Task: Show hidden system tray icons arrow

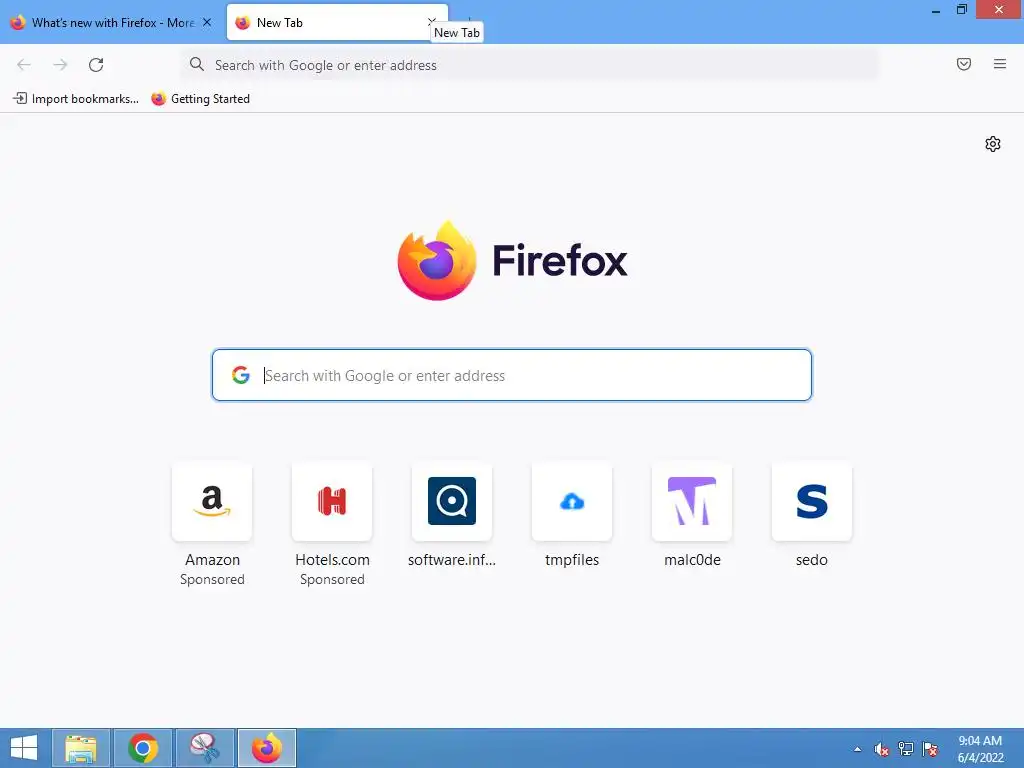Action: point(857,749)
